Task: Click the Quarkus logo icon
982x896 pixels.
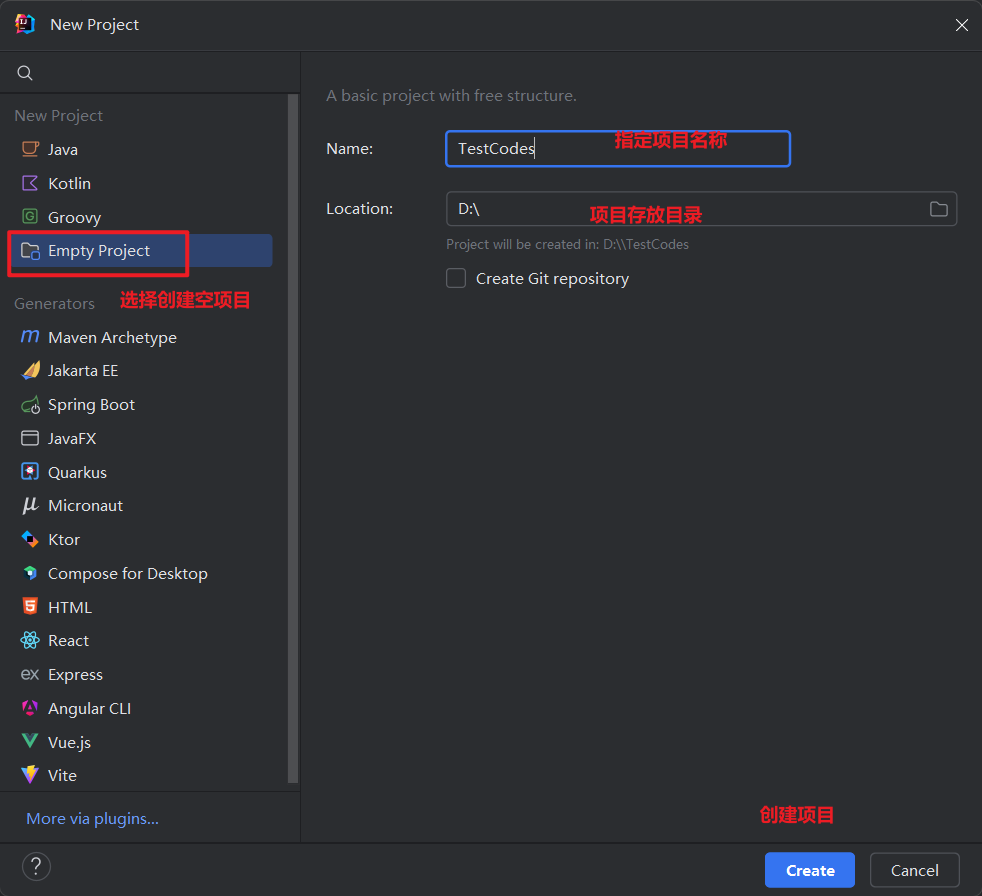Action: click(x=30, y=471)
